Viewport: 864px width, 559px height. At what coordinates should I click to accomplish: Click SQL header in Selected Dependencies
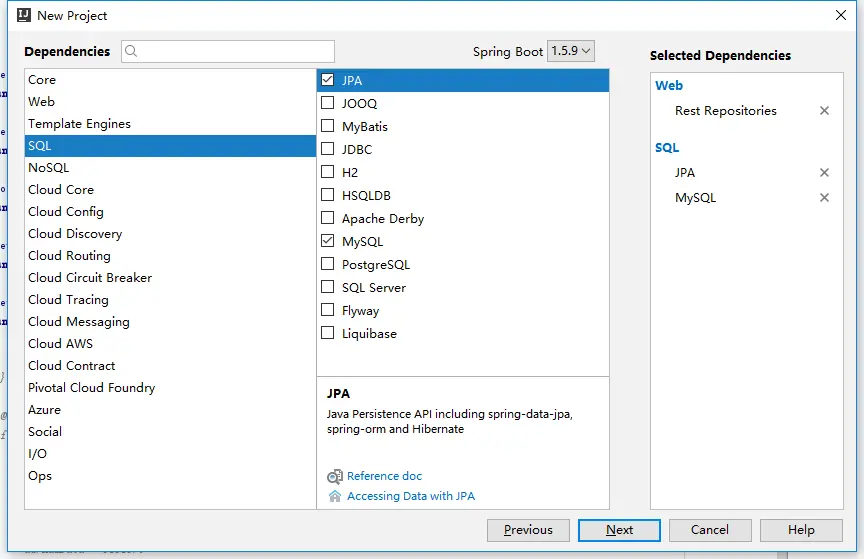coord(667,148)
